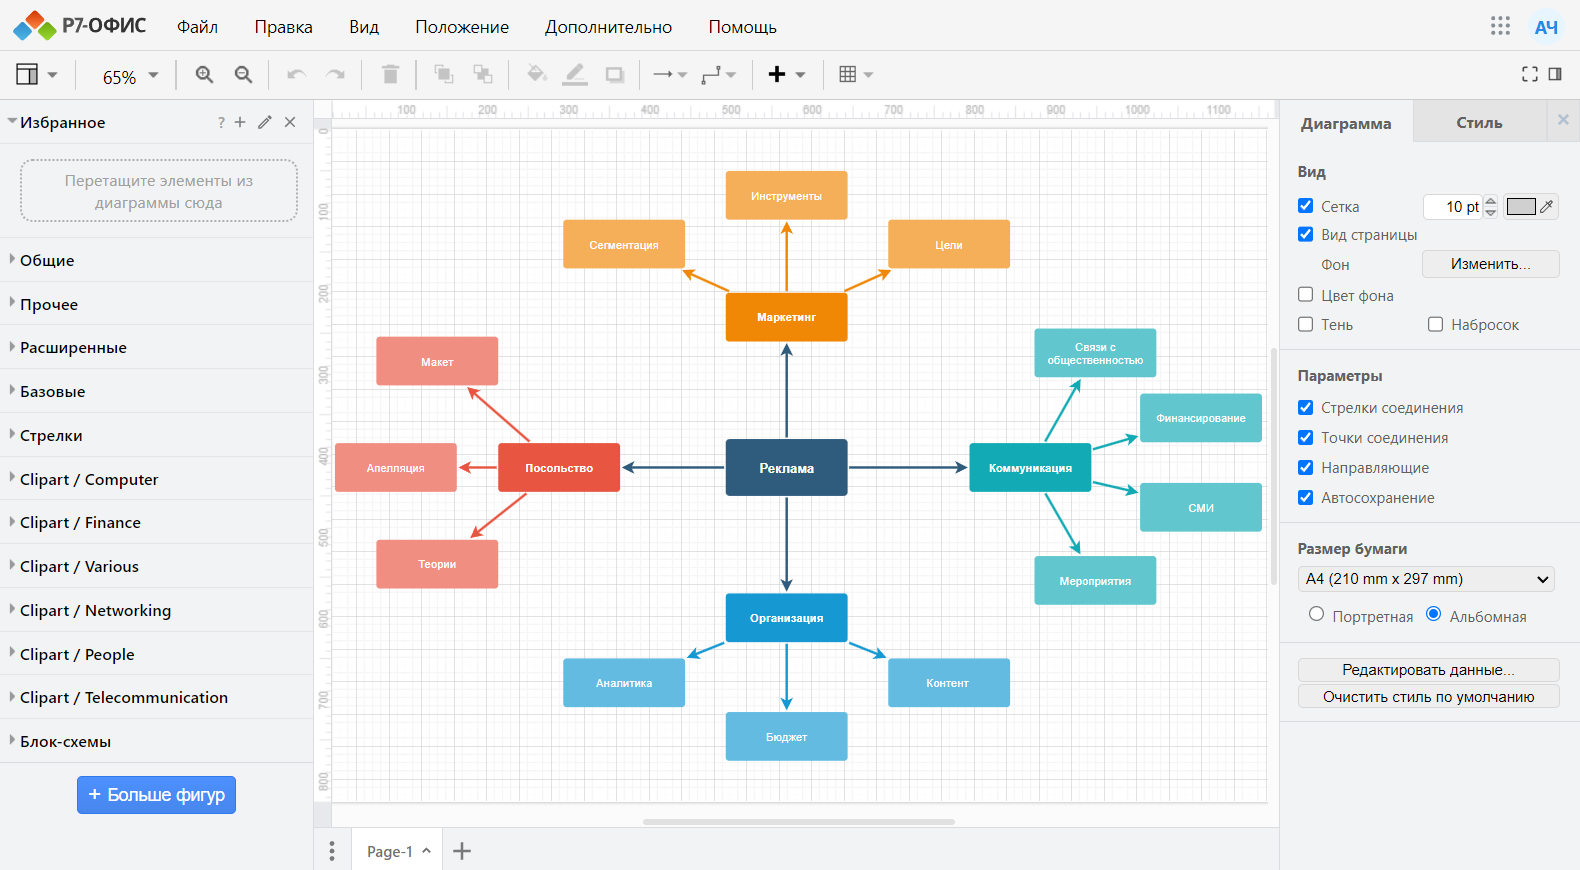Expand the Стрелки shape category
Viewport: 1580px width, 870px height.
(51, 436)
